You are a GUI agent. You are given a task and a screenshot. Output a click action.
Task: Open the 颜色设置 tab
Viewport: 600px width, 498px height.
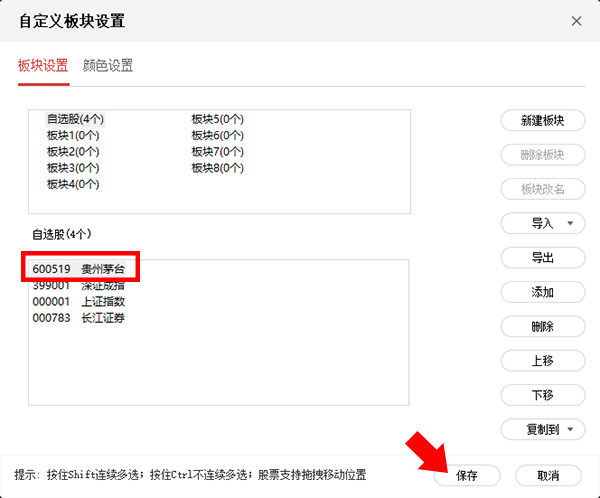108,65
